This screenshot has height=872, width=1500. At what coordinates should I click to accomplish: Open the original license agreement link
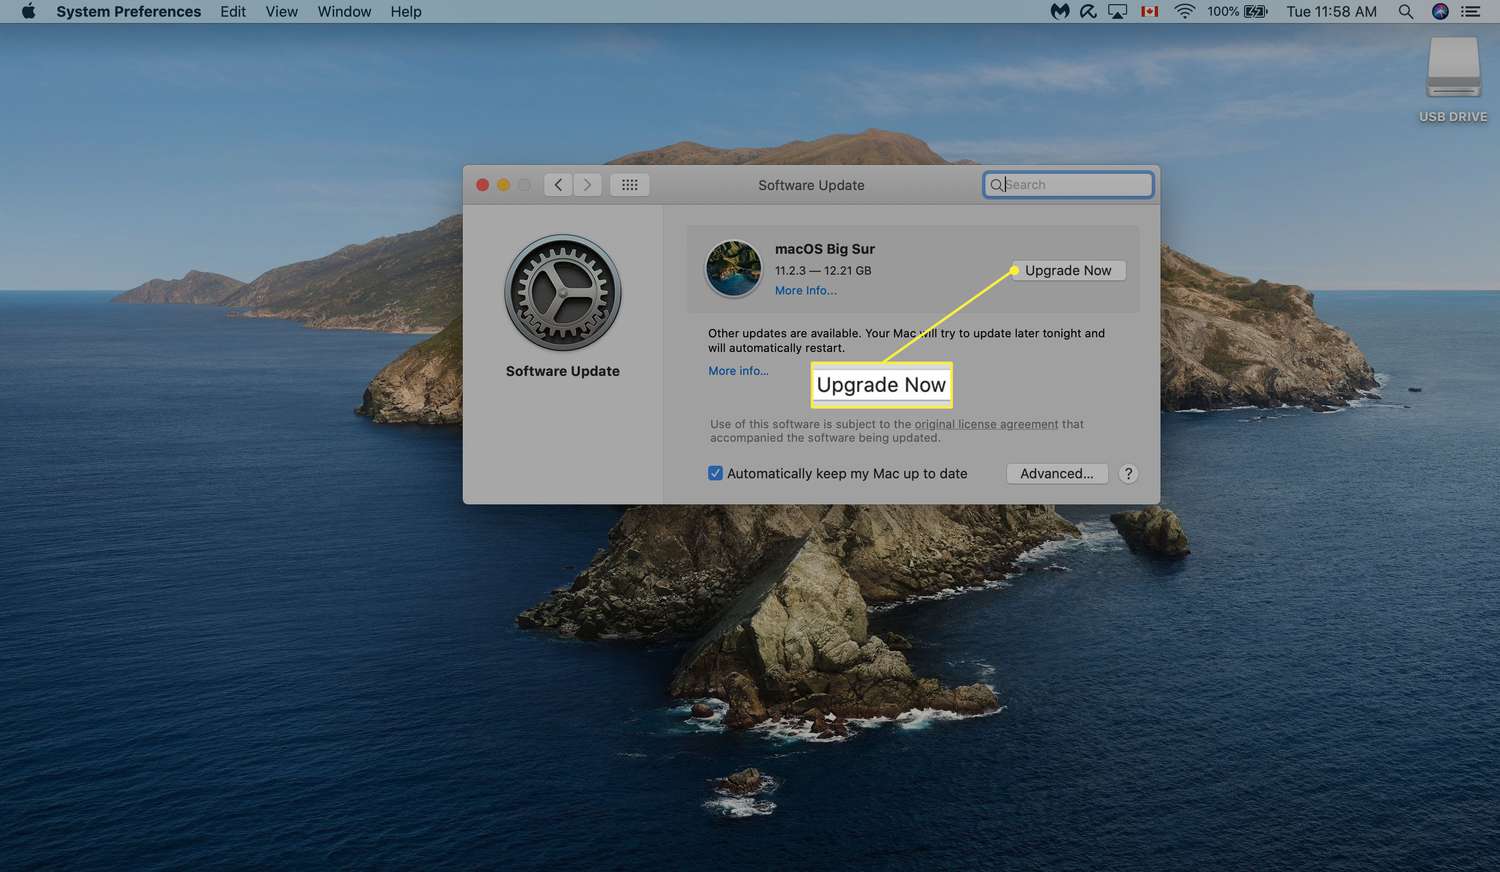(x=985, y=424)
